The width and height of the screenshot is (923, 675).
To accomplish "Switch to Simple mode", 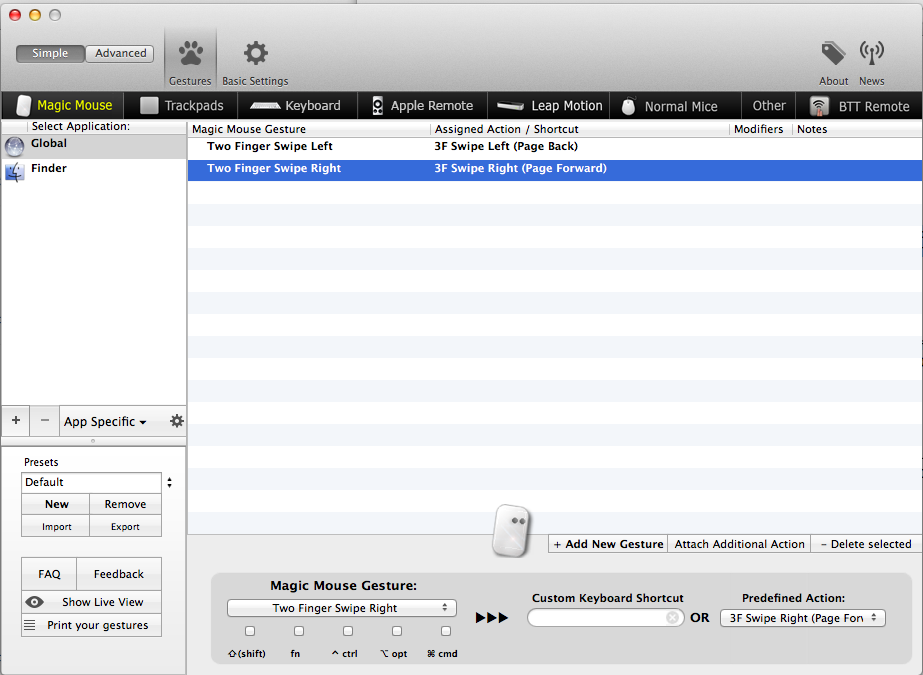I will coord(50,54).
